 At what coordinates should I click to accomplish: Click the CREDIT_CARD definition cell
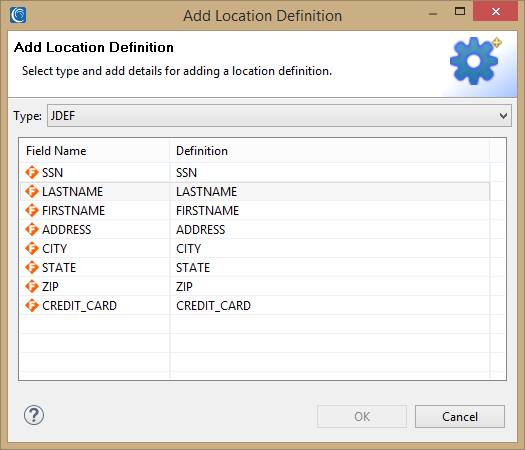tap(330, 306)
